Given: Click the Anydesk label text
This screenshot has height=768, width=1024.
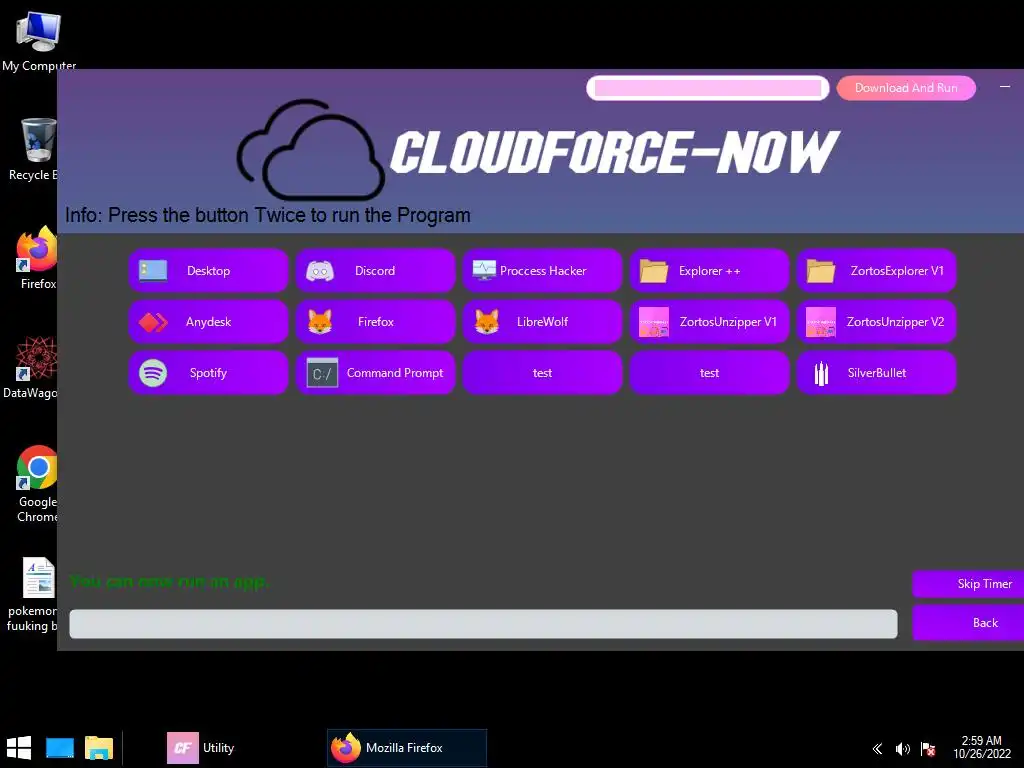Looking at the screenshot, I should tap(208, 322).
